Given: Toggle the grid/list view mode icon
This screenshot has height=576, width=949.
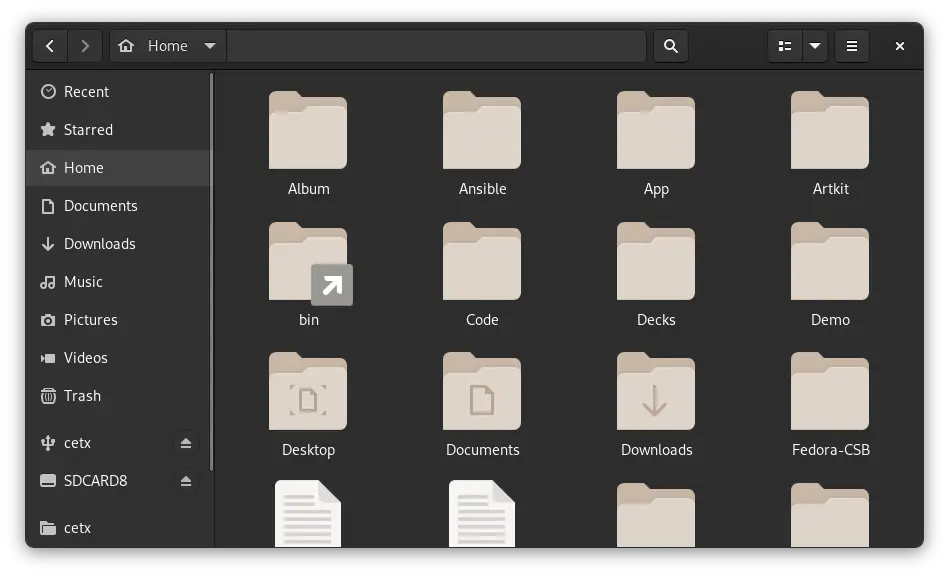Looking at the screenshot, I should click(x=783, y=45).
